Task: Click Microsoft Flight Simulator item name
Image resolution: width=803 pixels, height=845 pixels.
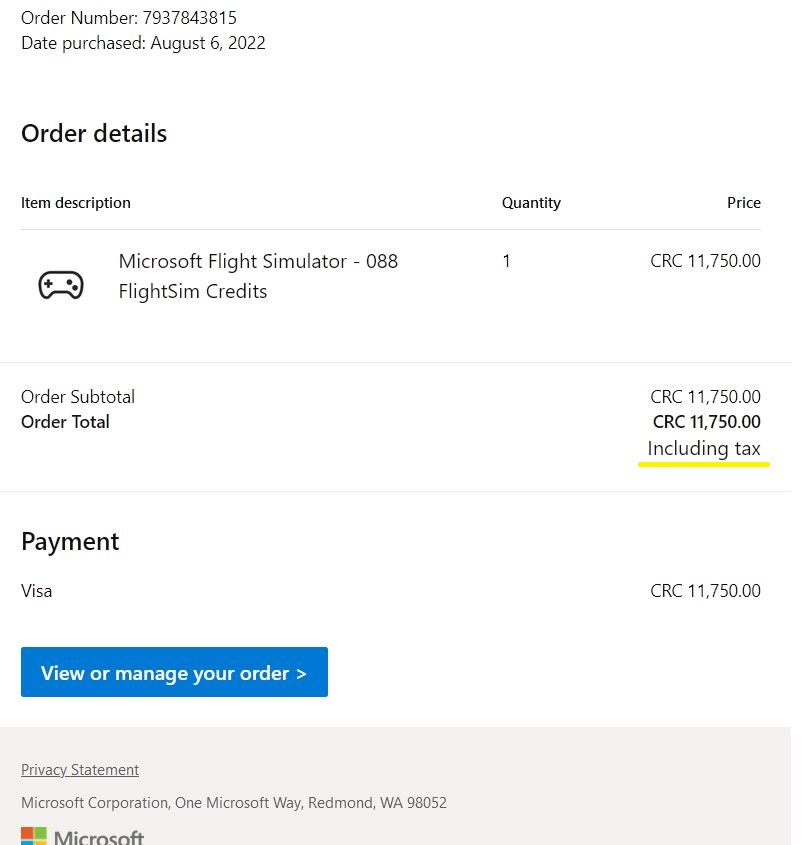Action: pos(258,276)
